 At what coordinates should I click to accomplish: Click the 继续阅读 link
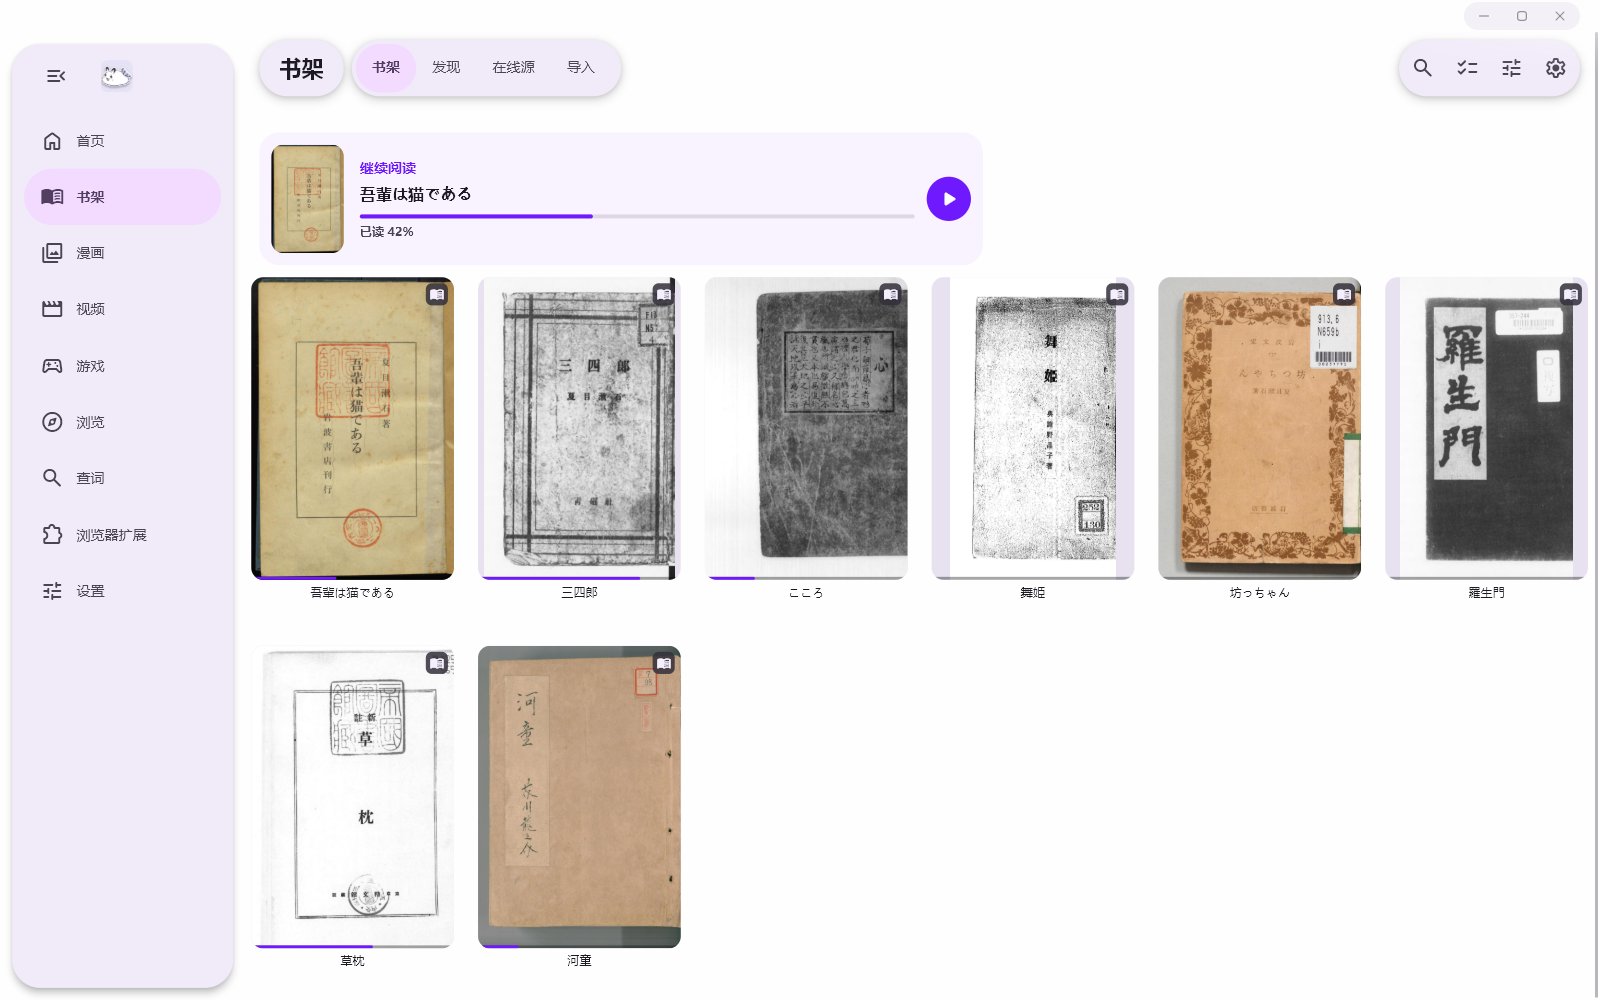[x=388, y=168]
